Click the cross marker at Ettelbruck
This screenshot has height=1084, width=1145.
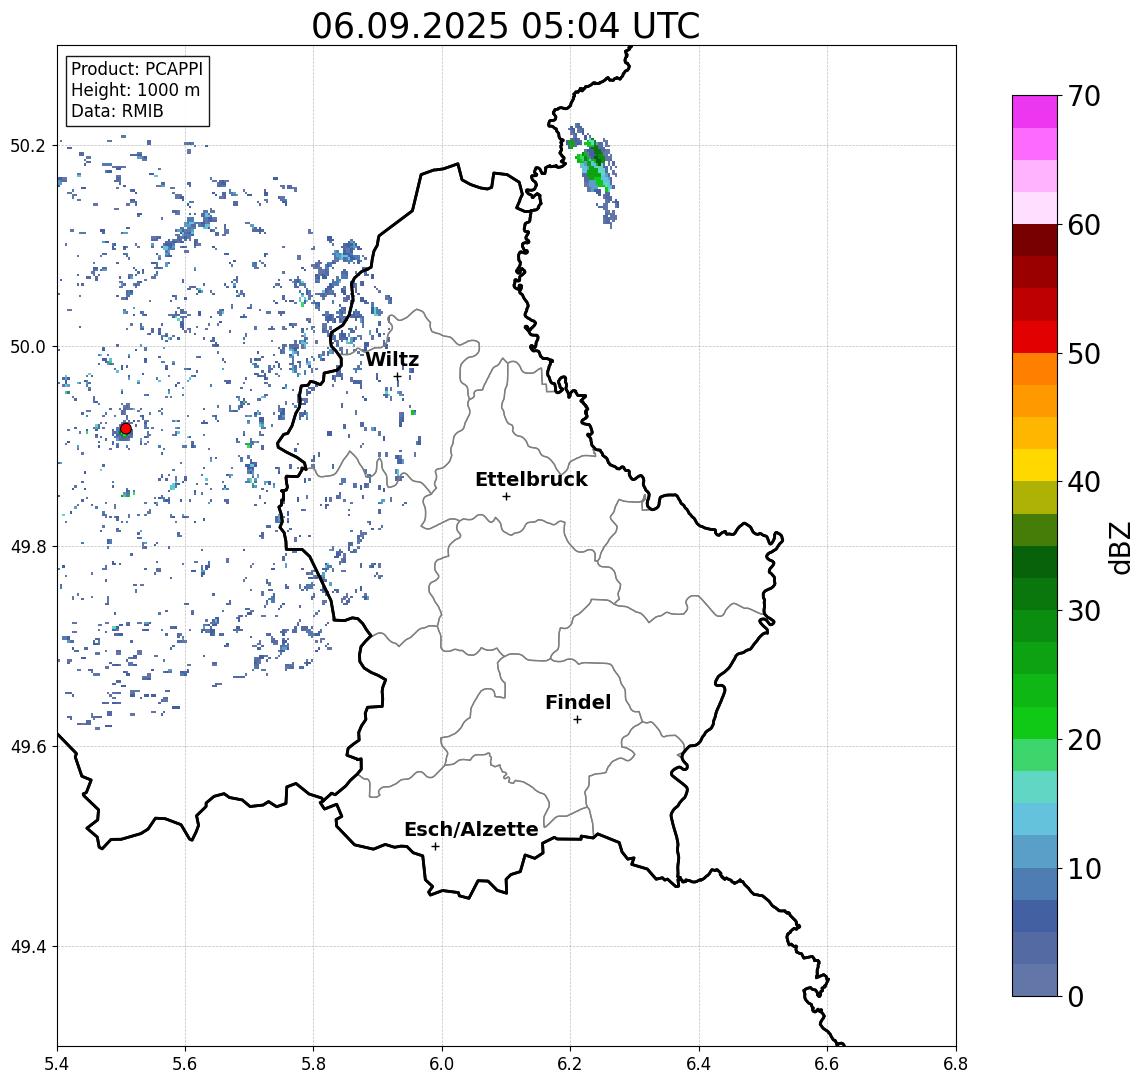click(x=506, y=497)
